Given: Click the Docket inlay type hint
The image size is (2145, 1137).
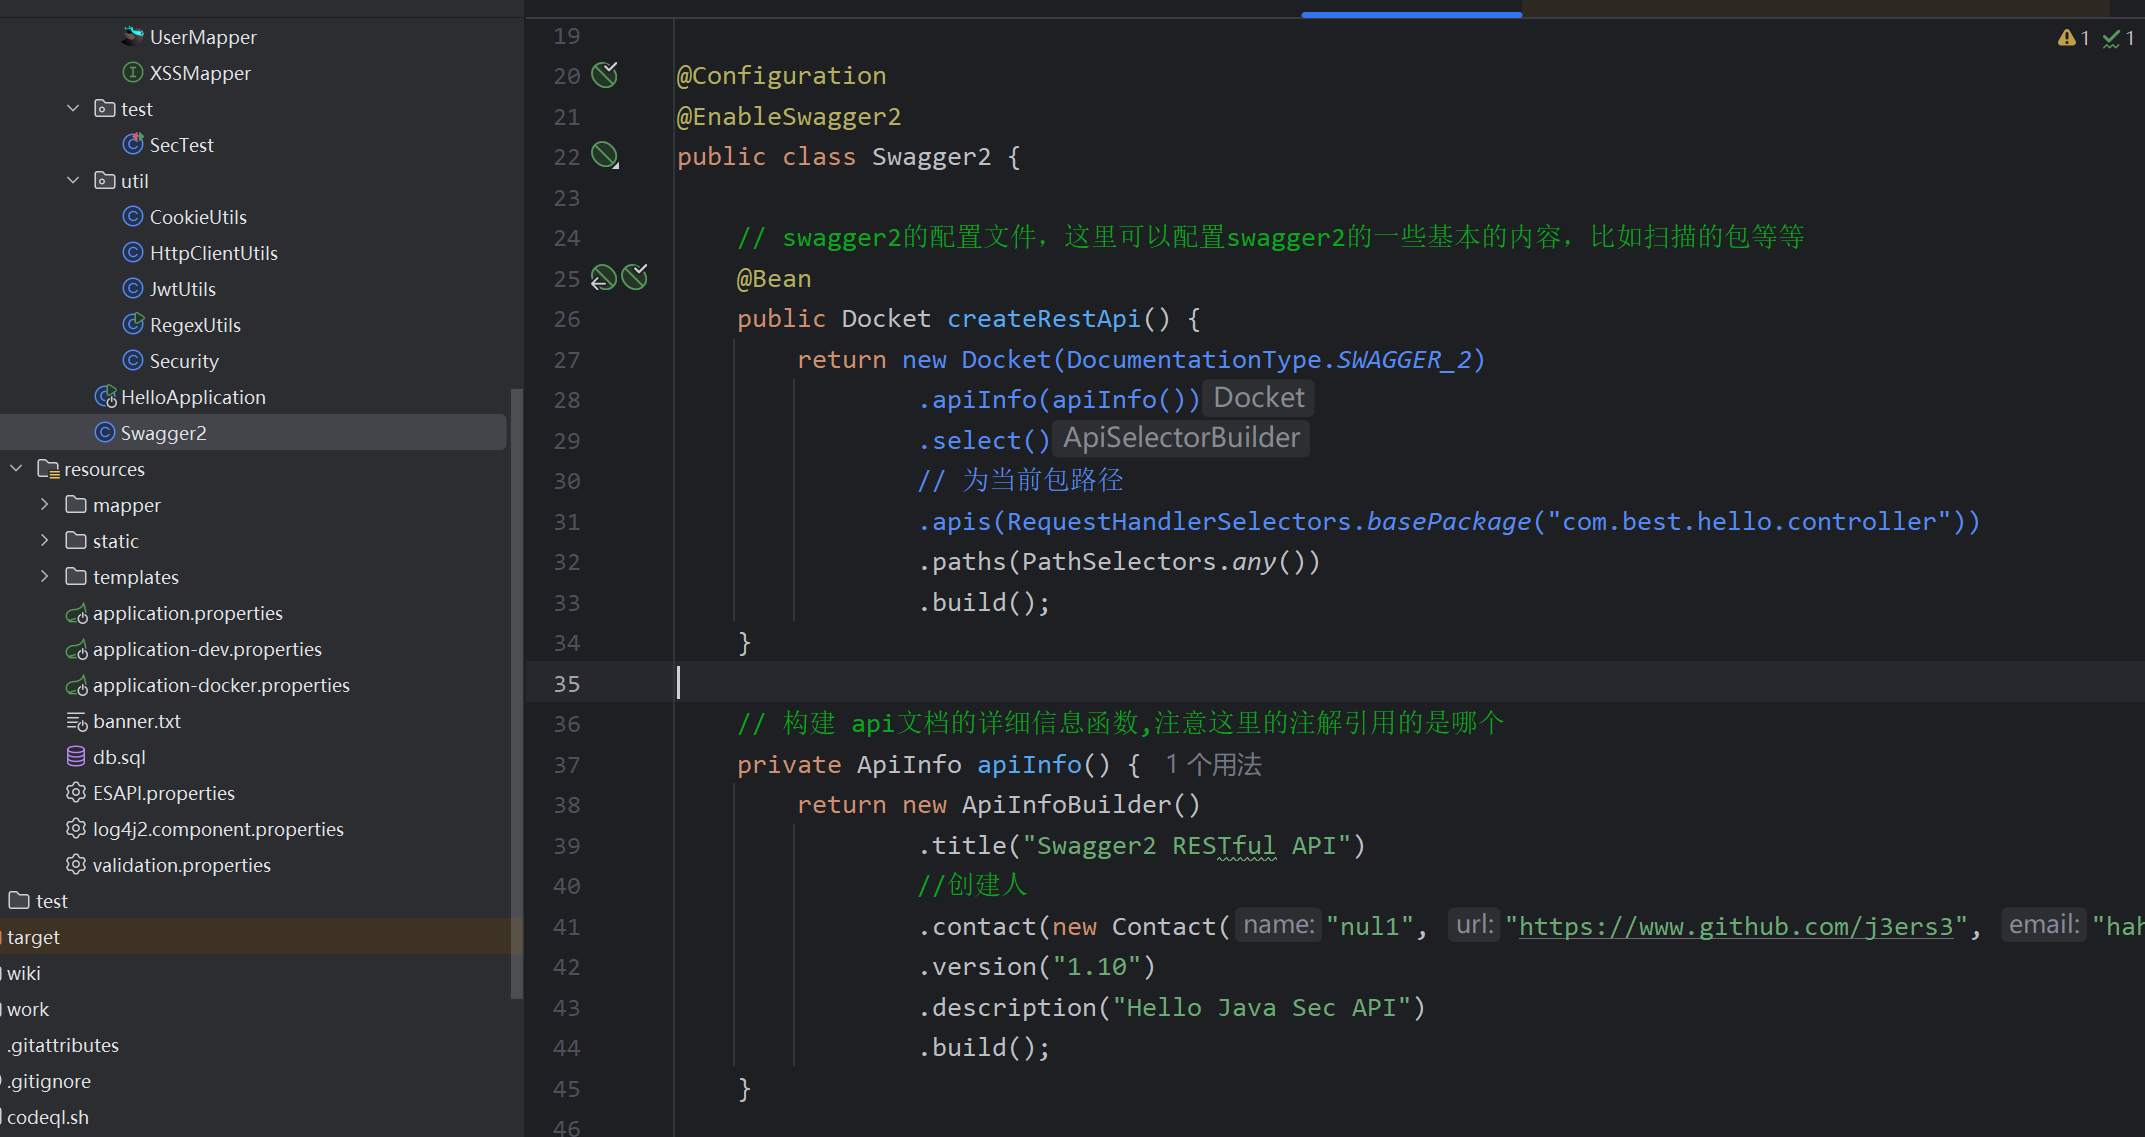Looking at the screenshot, I should [1259, 398].
